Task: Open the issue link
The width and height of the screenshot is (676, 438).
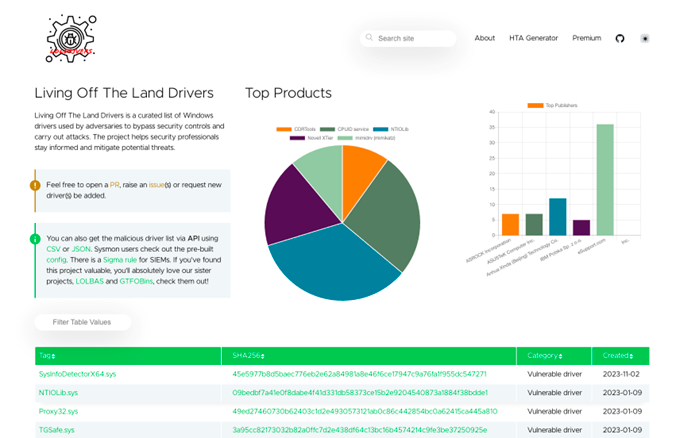Action: (x=156, y=185)
